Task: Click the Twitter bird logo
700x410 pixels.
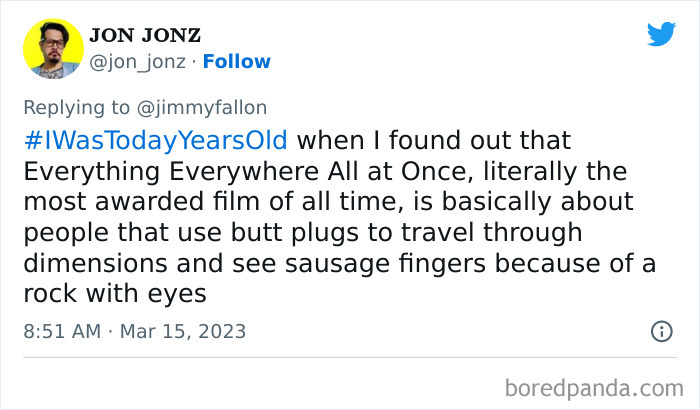Action: click(661, 35)
